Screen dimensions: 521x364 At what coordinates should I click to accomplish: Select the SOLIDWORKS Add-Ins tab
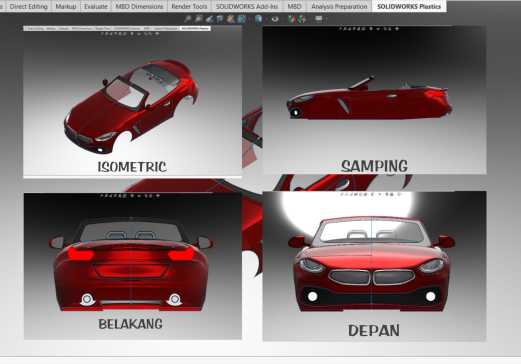coord(247,6)
